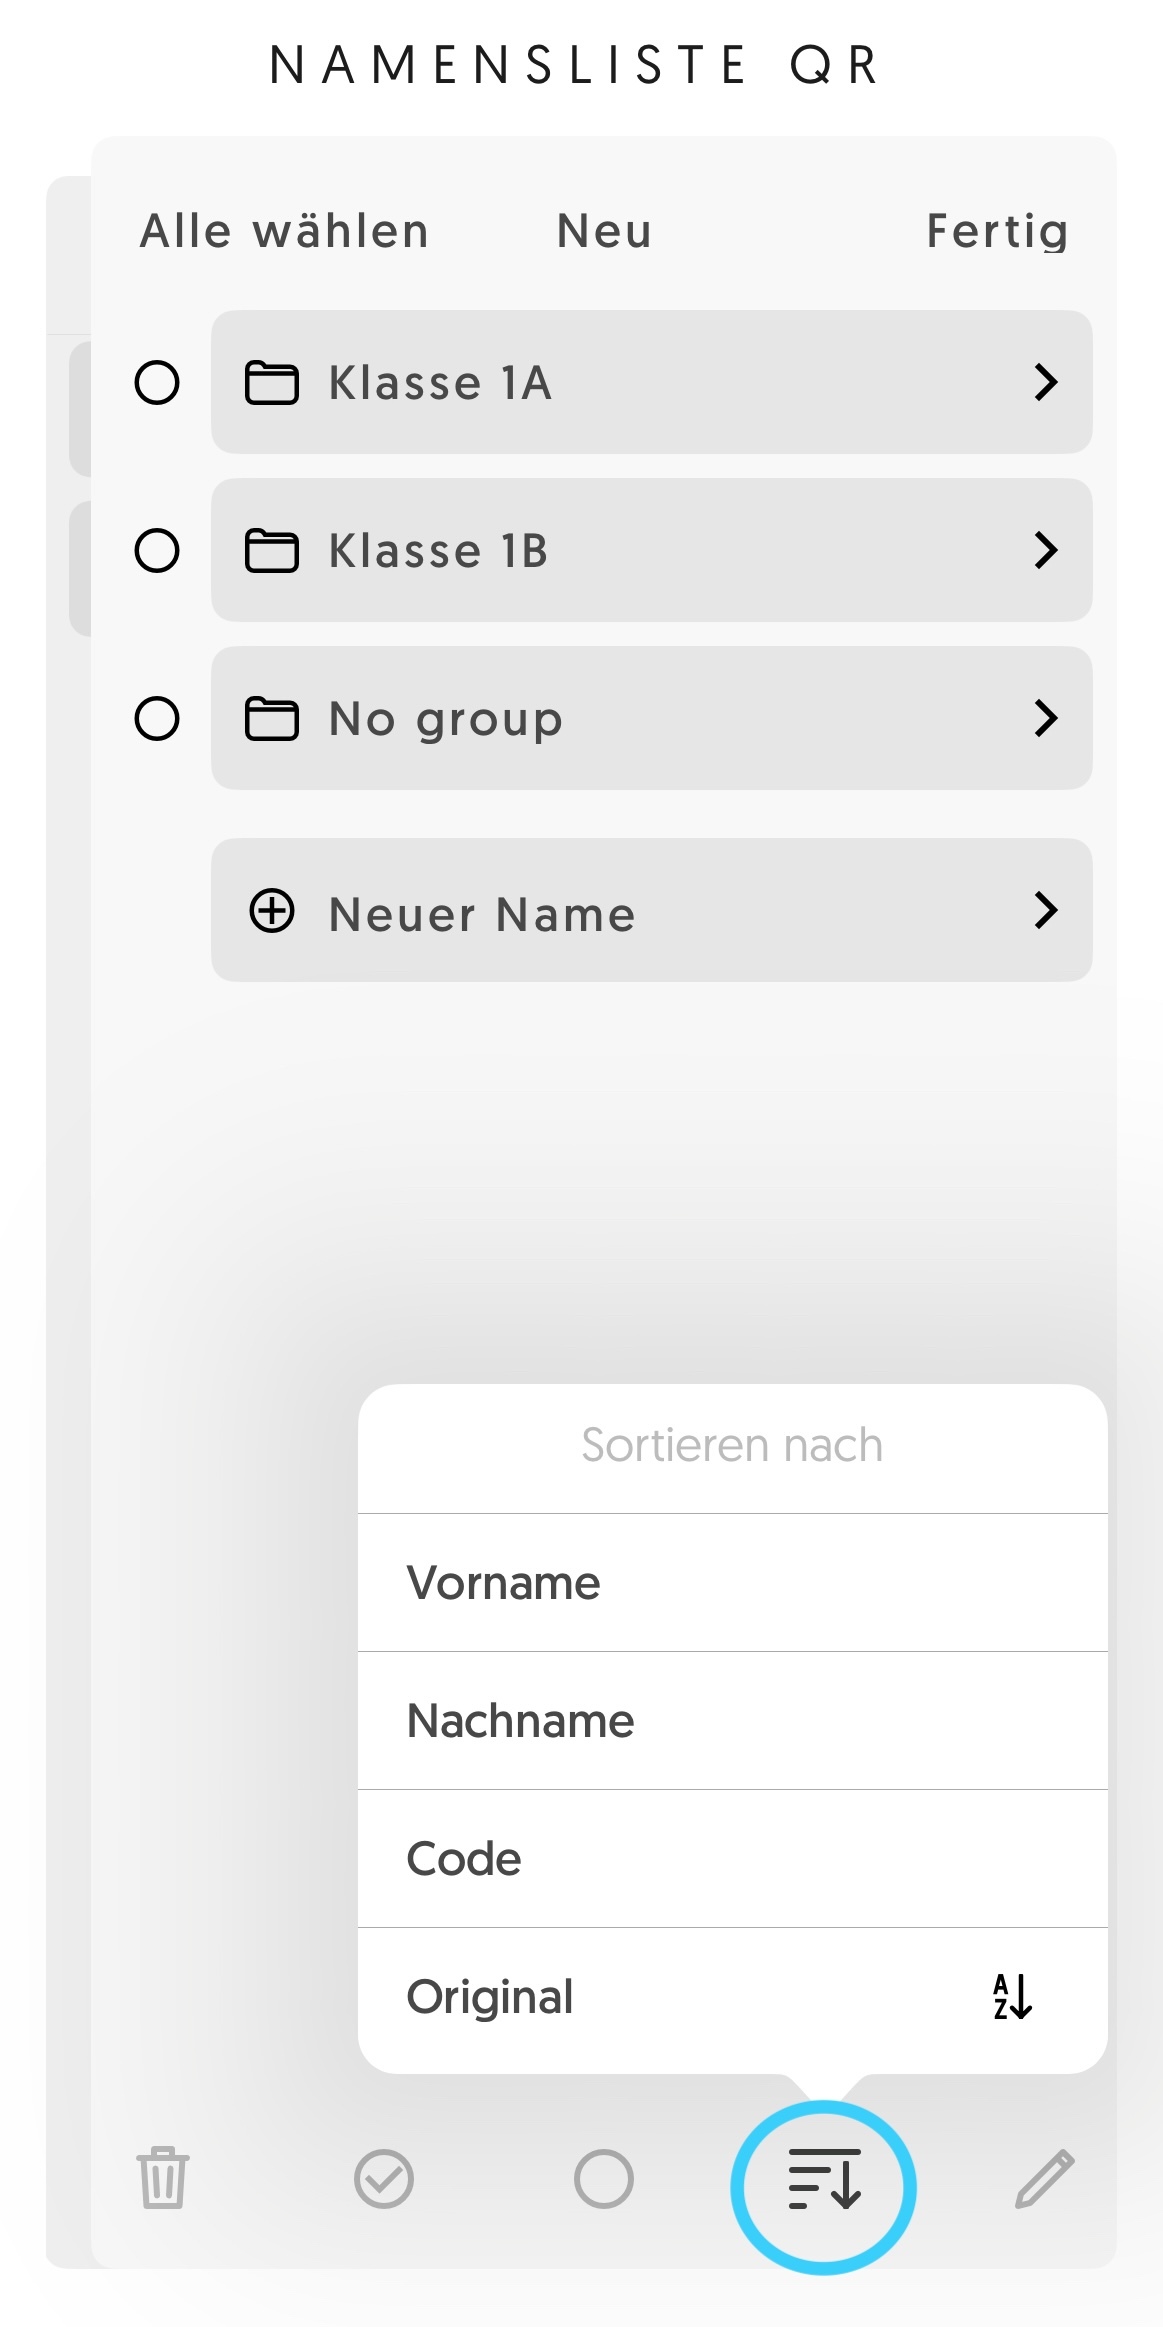Click the folder icon of No group

tap(272, 718)
